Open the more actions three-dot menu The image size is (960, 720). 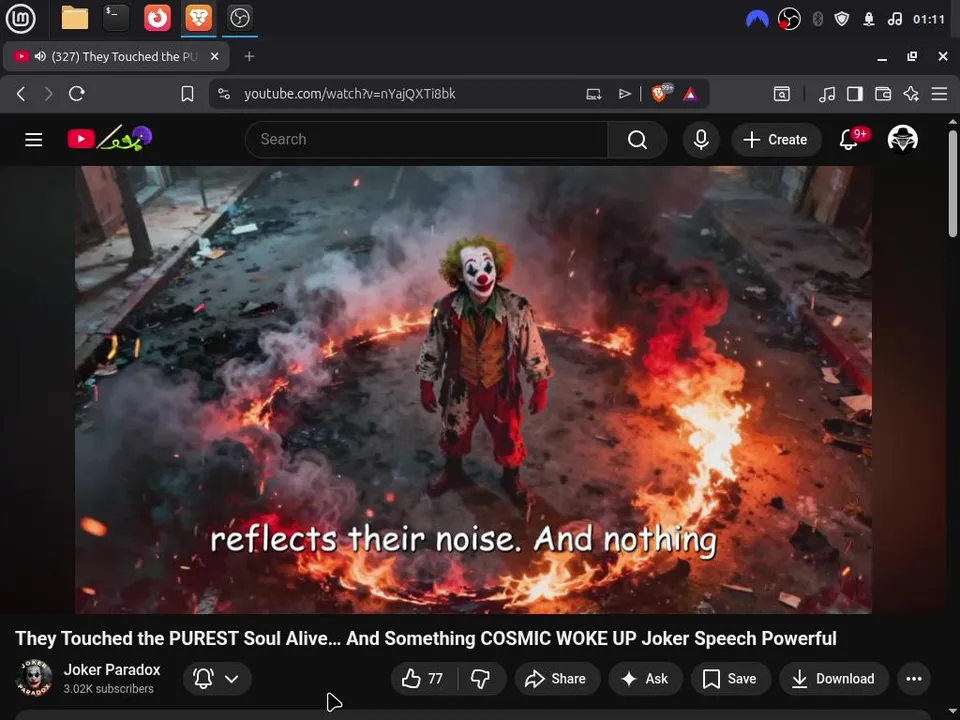click(x=913, y=678)
